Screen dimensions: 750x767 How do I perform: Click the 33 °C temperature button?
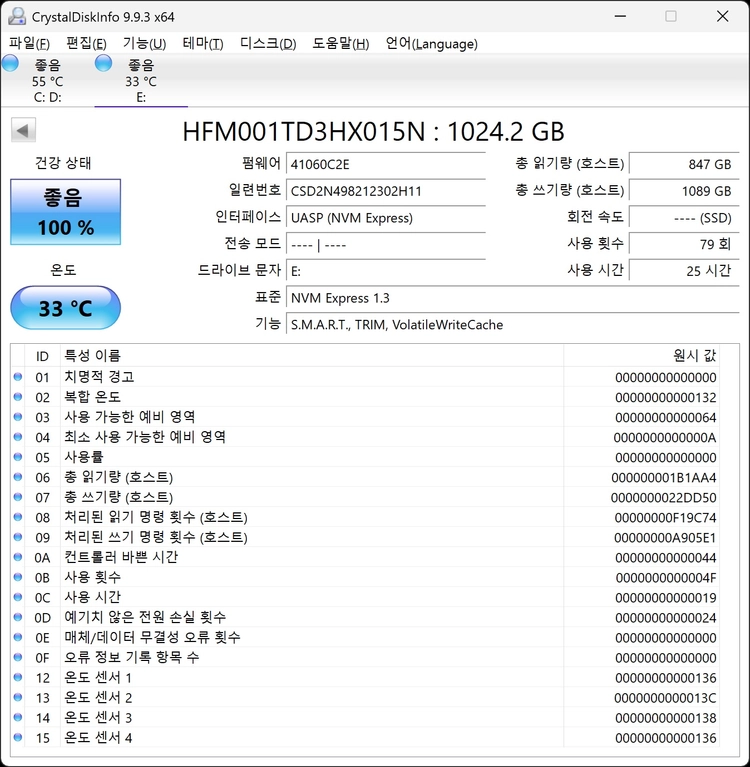tap(66, 308)
